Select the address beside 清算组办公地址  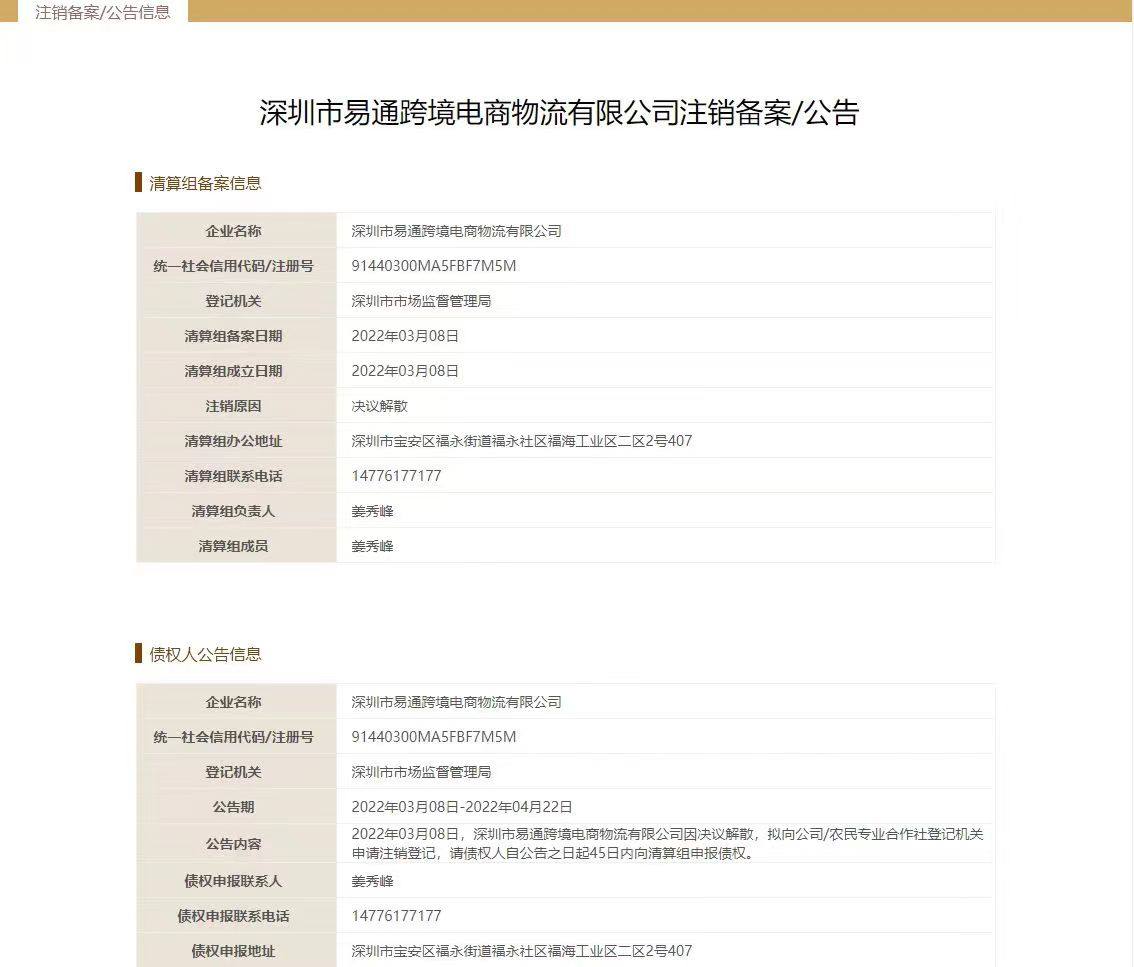pos(521,441)
